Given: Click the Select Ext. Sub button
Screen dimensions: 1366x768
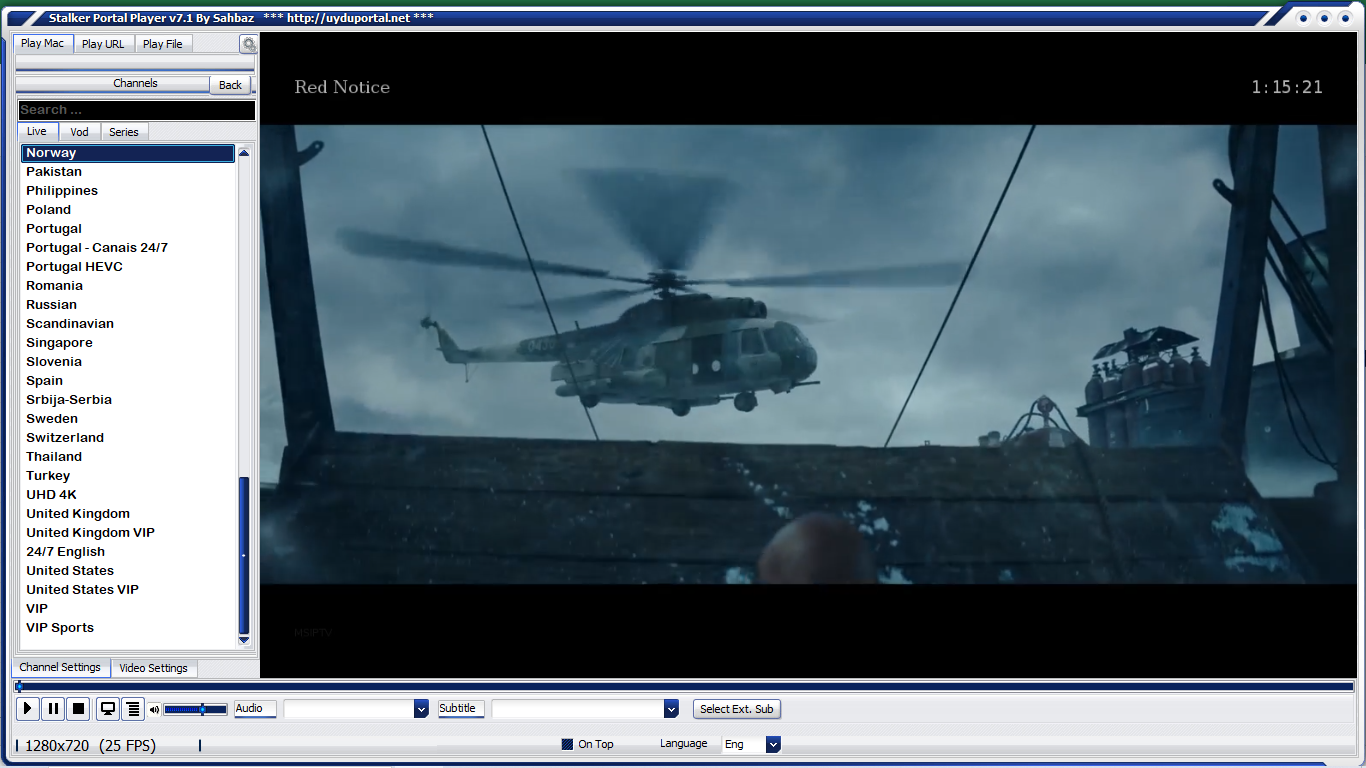Looking at the screenshot, I should [737, 709].
